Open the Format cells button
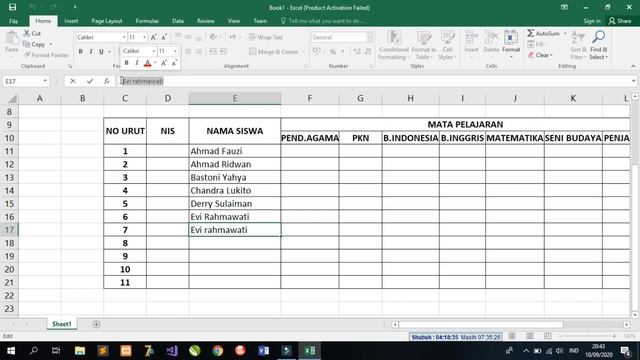Image resolution: width=640 pixels, height=360 pixels. tap(511, 43)
